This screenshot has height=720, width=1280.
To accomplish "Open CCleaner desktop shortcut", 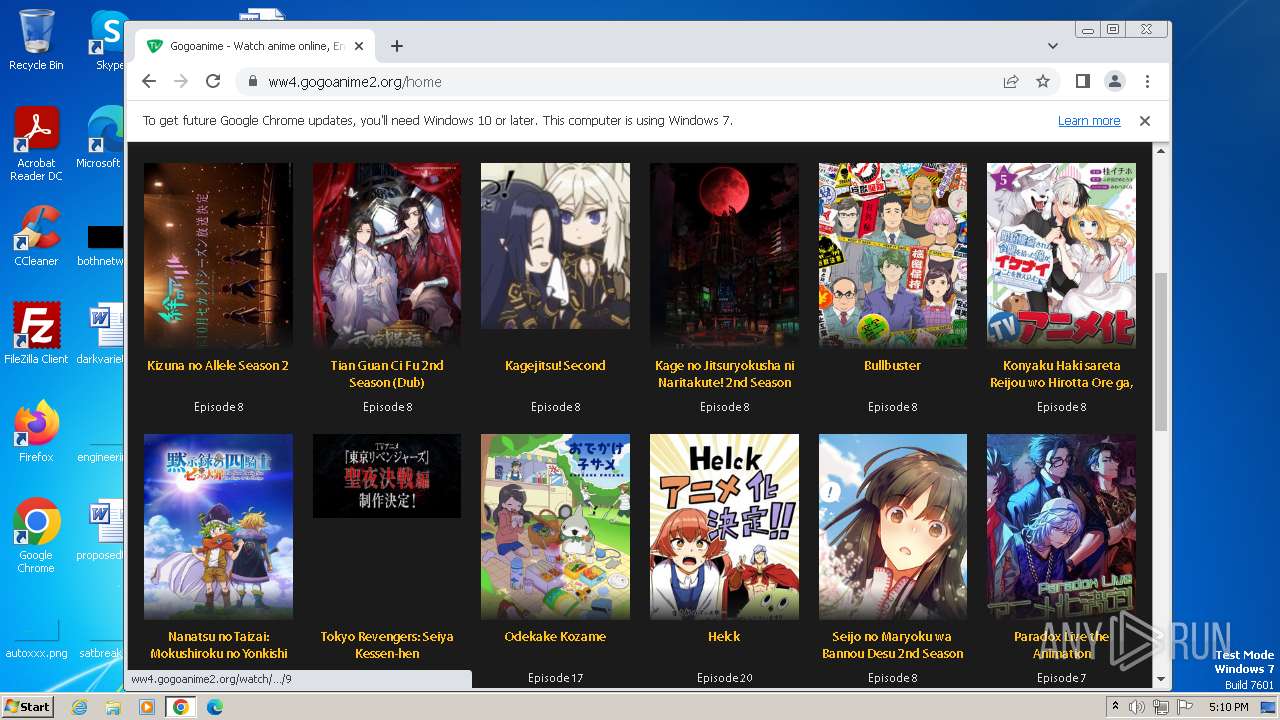I will [36, 236].
